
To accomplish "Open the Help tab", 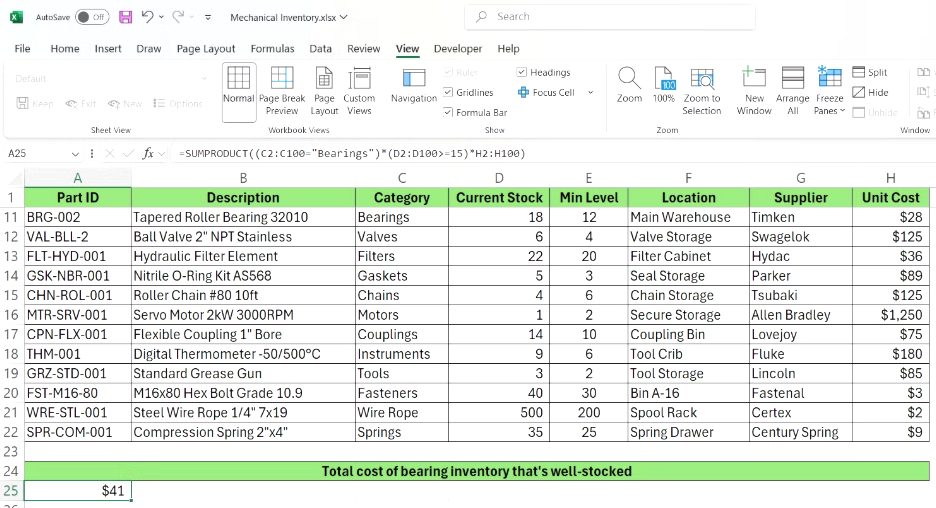I will 509,48.
